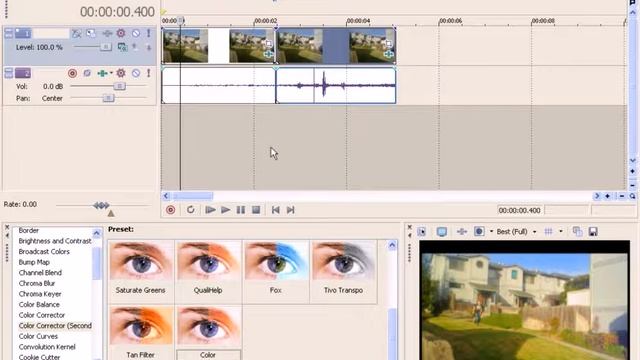Click compositing mode icon beside Level slider

coord(122,47)
